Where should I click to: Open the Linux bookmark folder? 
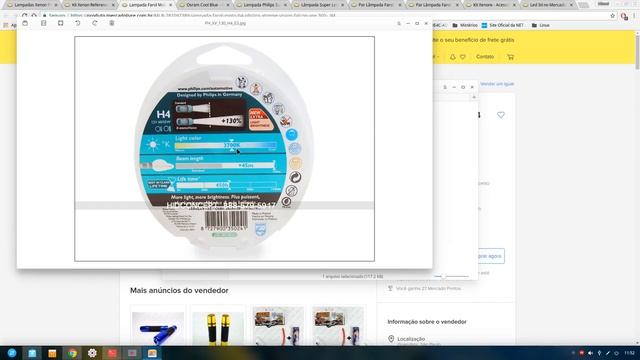[x=540, y=25]
